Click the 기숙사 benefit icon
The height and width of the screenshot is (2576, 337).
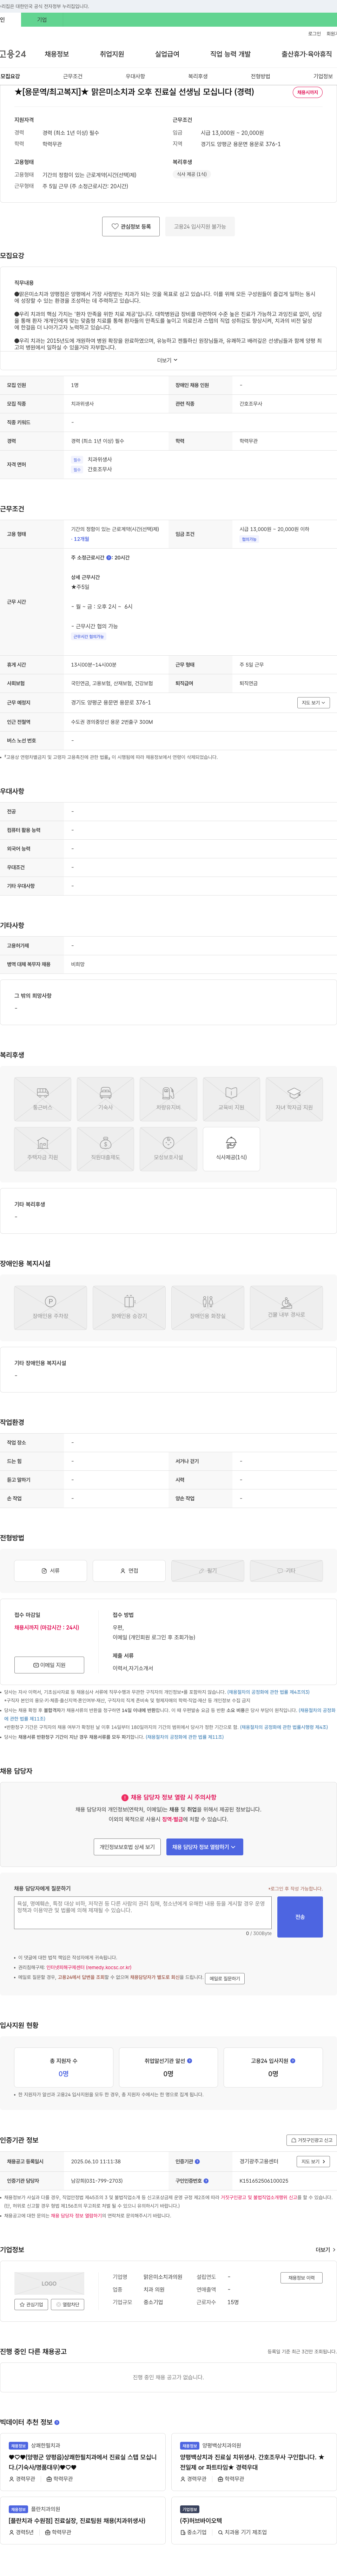[105, 1099]
